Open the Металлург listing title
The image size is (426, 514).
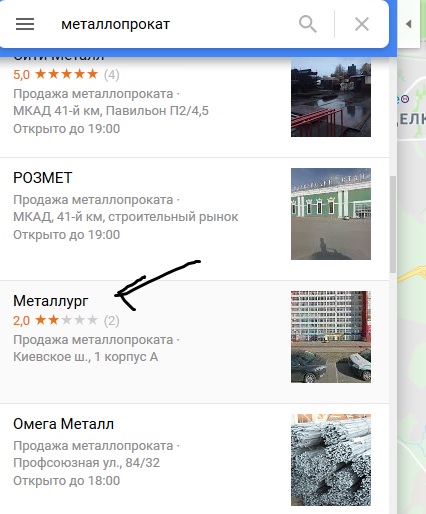tap(51, 301)
